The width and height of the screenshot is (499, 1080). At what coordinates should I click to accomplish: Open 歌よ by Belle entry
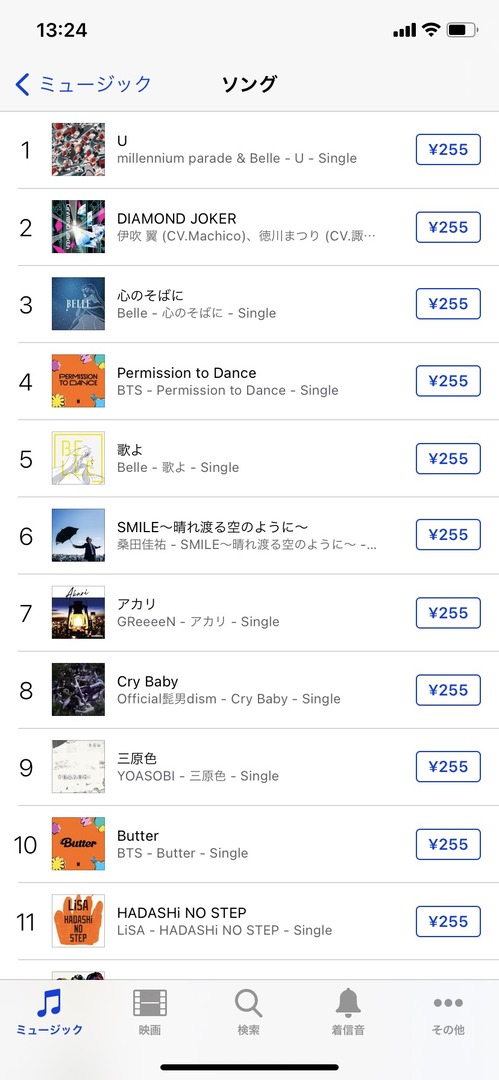250,458
